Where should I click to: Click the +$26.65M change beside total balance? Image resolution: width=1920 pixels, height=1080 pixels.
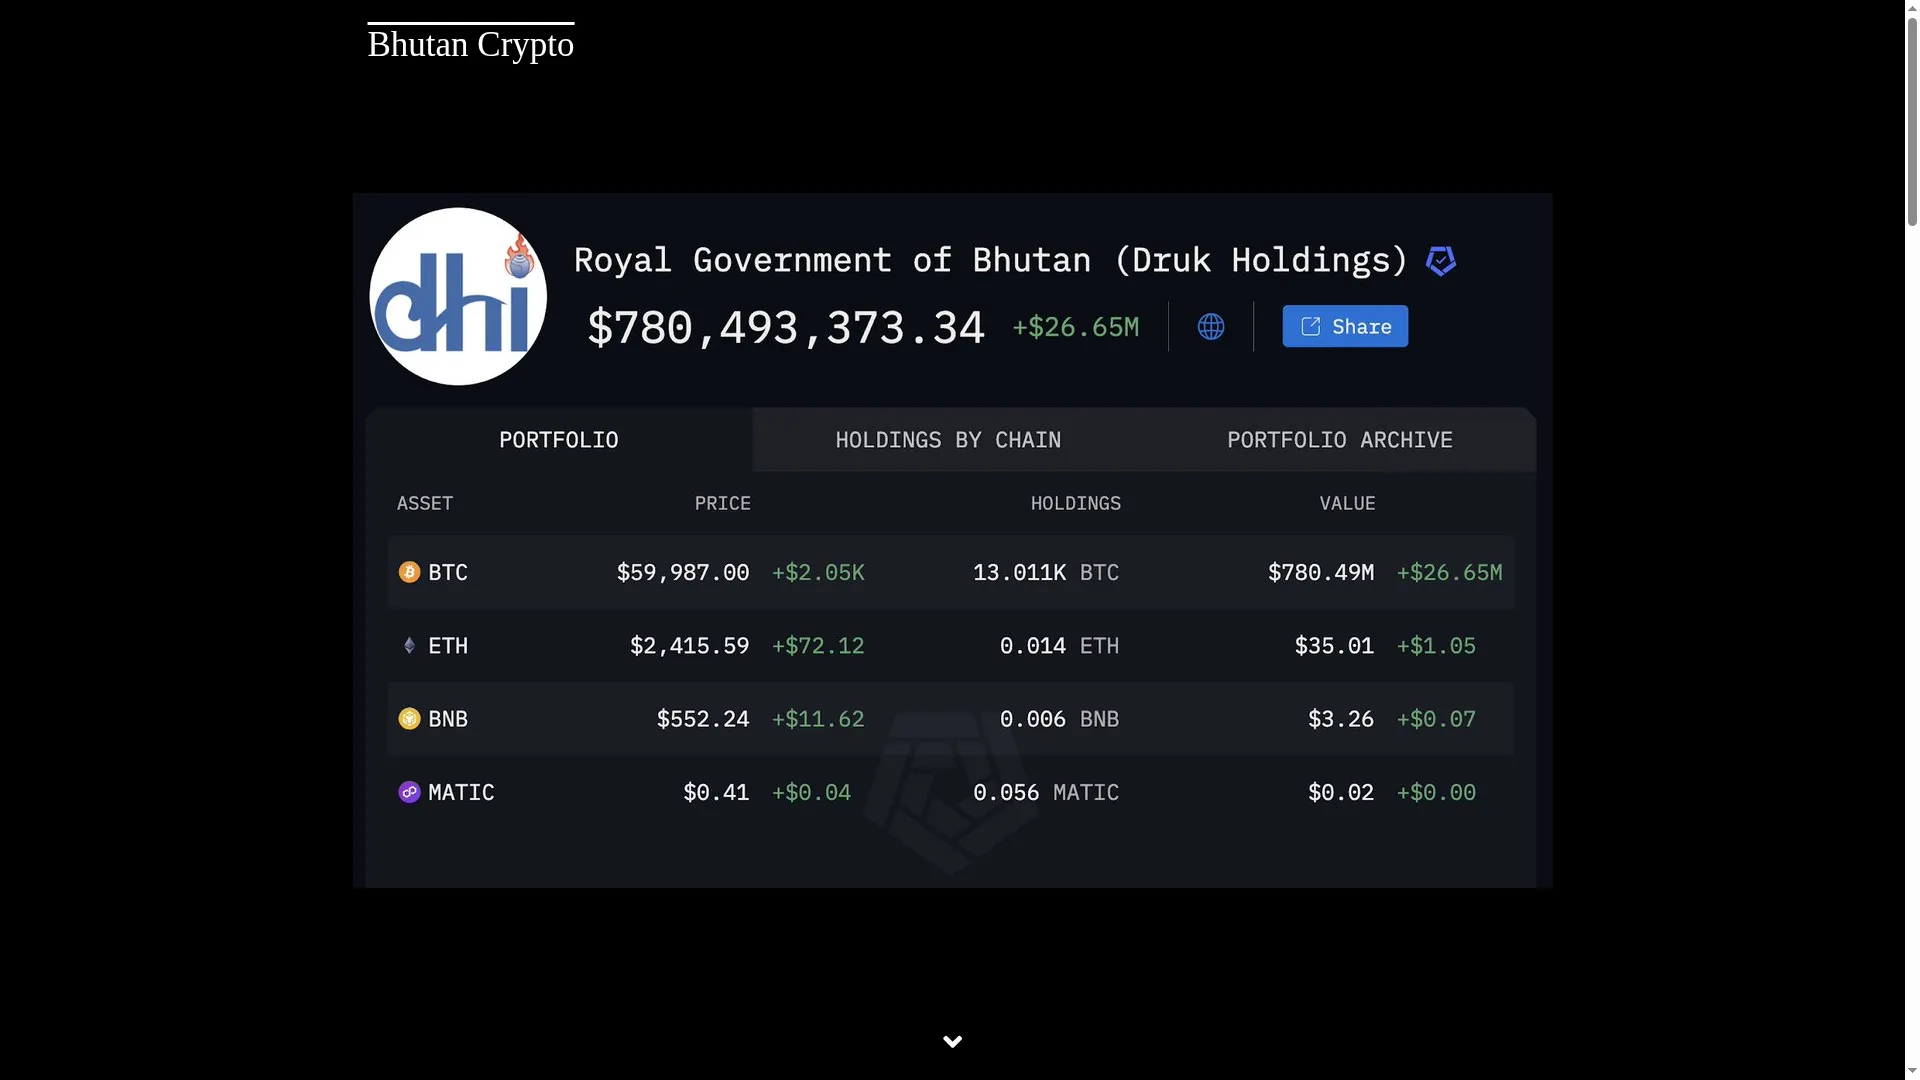pyautogui.click(x=1076, y=327)
